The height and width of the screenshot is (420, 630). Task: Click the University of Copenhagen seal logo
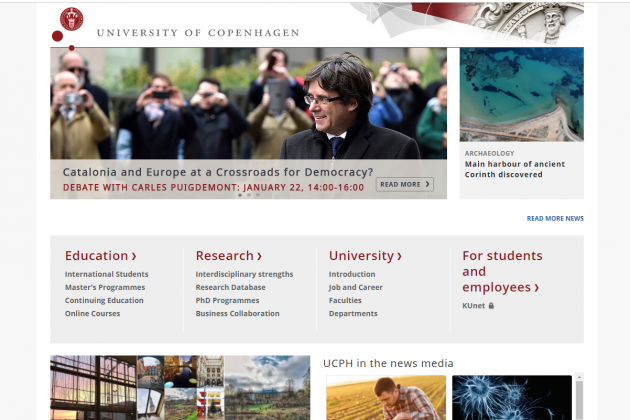pos(72,19)
